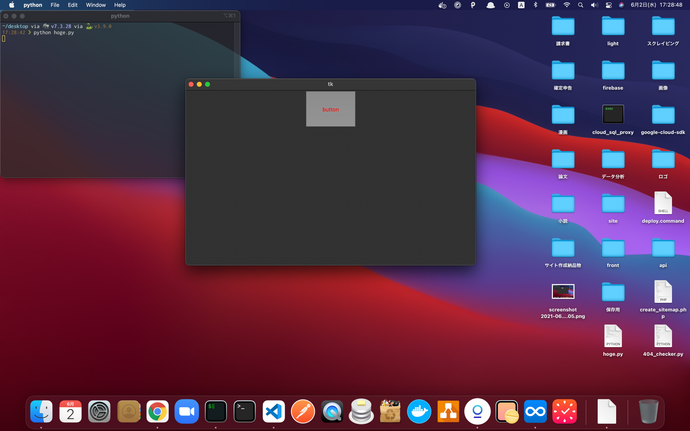690x431 pixels.
Task: Open the recycle box app in the Dock
Action: pyautogui.click(x=390, y=411)
